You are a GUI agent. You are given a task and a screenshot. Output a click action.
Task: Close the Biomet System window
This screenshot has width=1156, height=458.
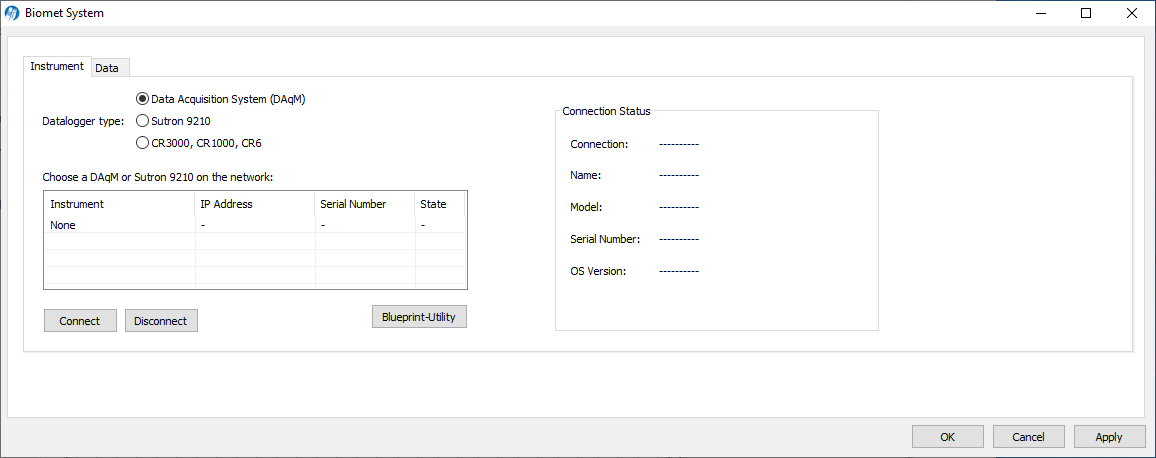click(1131, 13)
